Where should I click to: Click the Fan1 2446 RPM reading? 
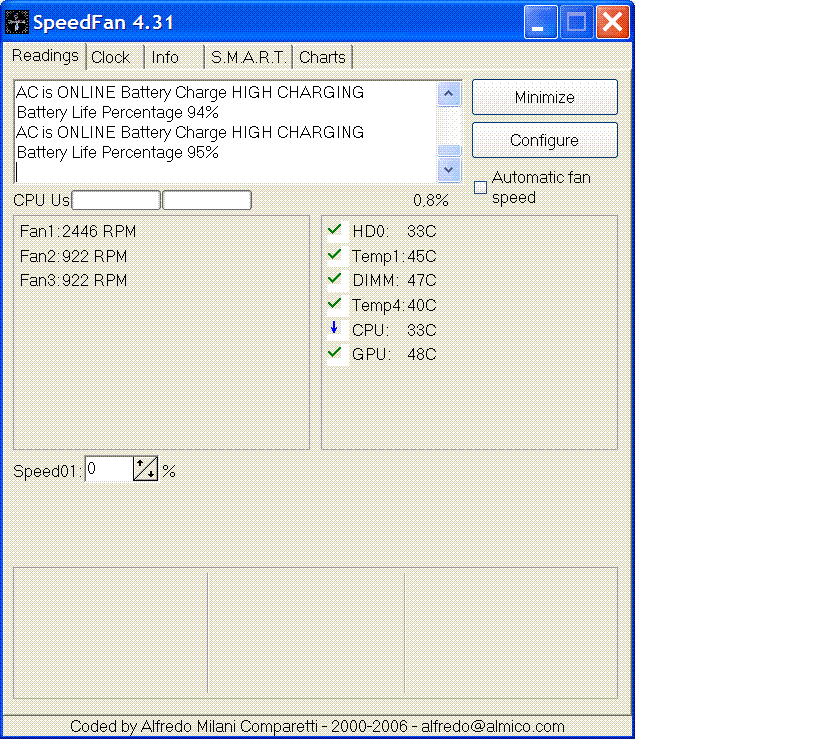point(78,231)
